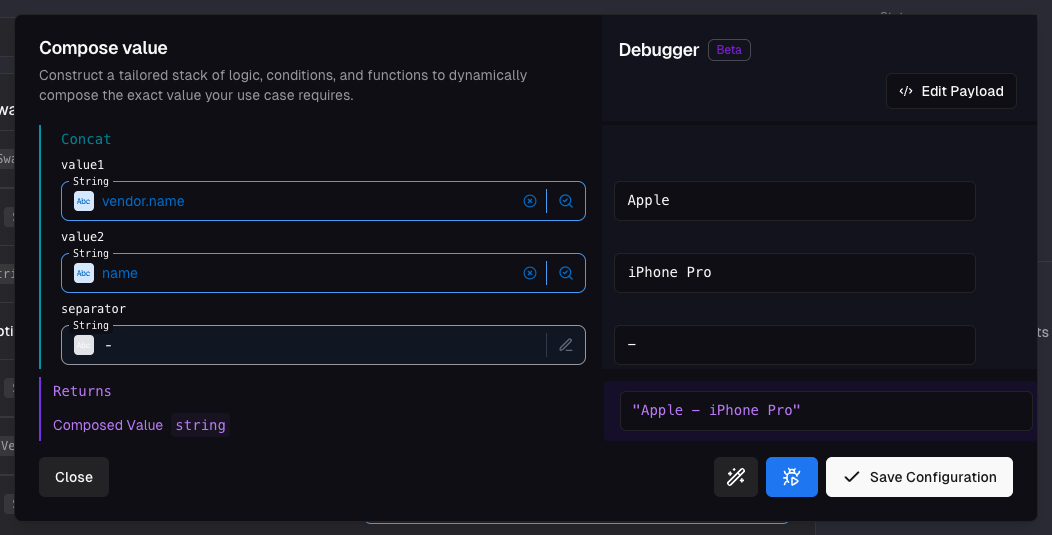This screenshot has width=1052, height=535.
Task: Click the Abc type icon in value1
Action: [84, 201]
